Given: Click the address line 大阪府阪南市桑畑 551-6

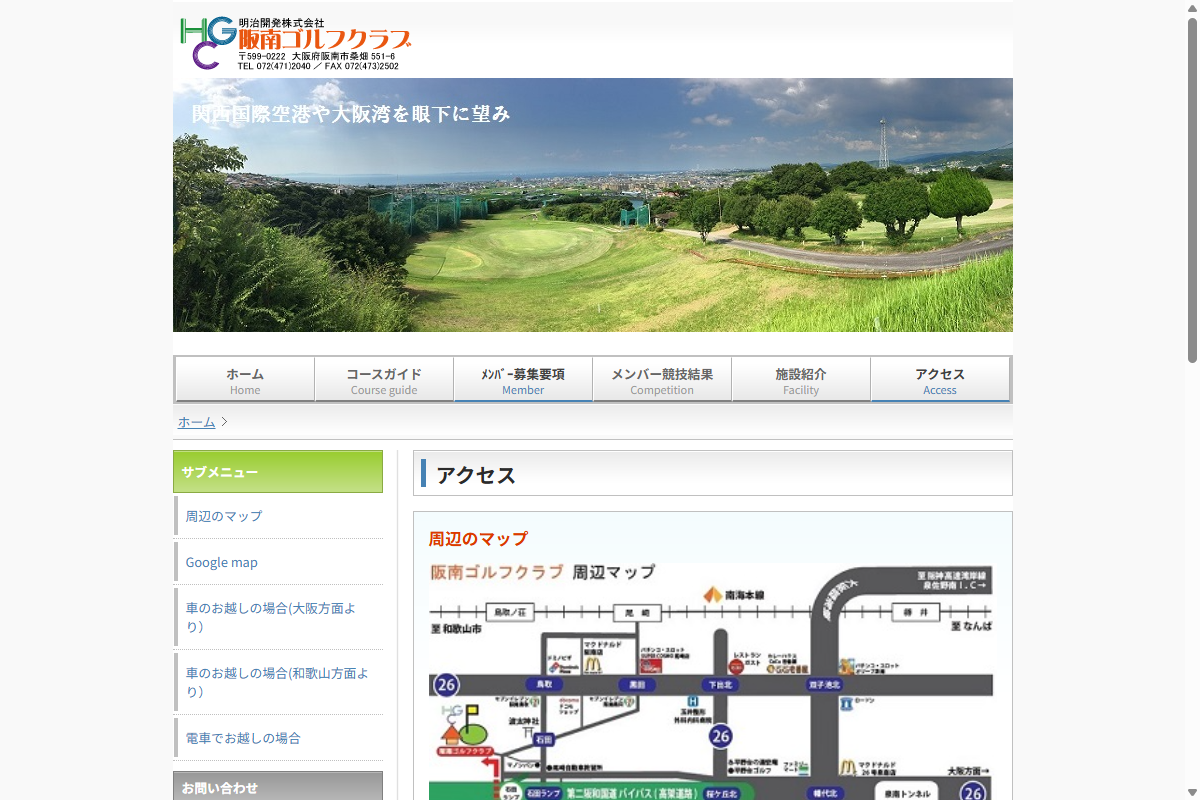Looking at the screenshot, I should pos(343,57).
